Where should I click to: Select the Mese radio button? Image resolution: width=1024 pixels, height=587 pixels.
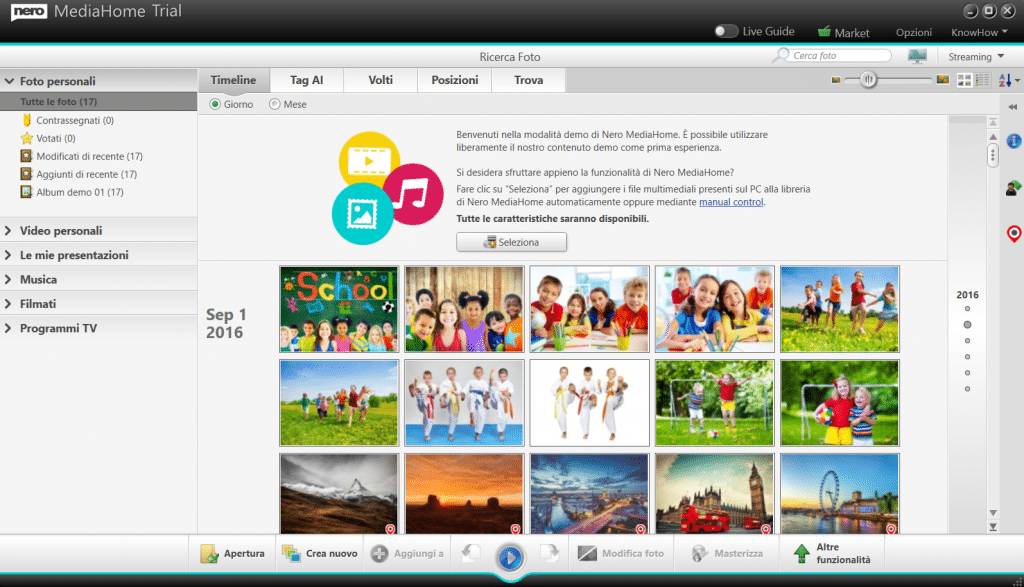274,104
